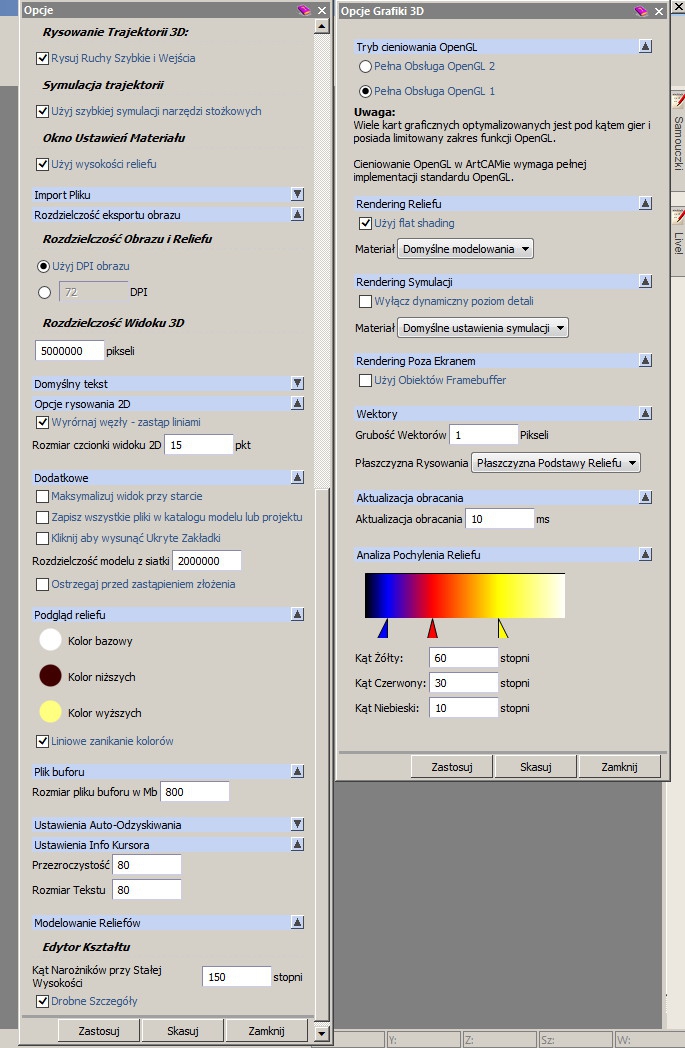
Task: Toggle Rysuj Ruchy Szybkie i Wejścia
Action: coord(43,58)
